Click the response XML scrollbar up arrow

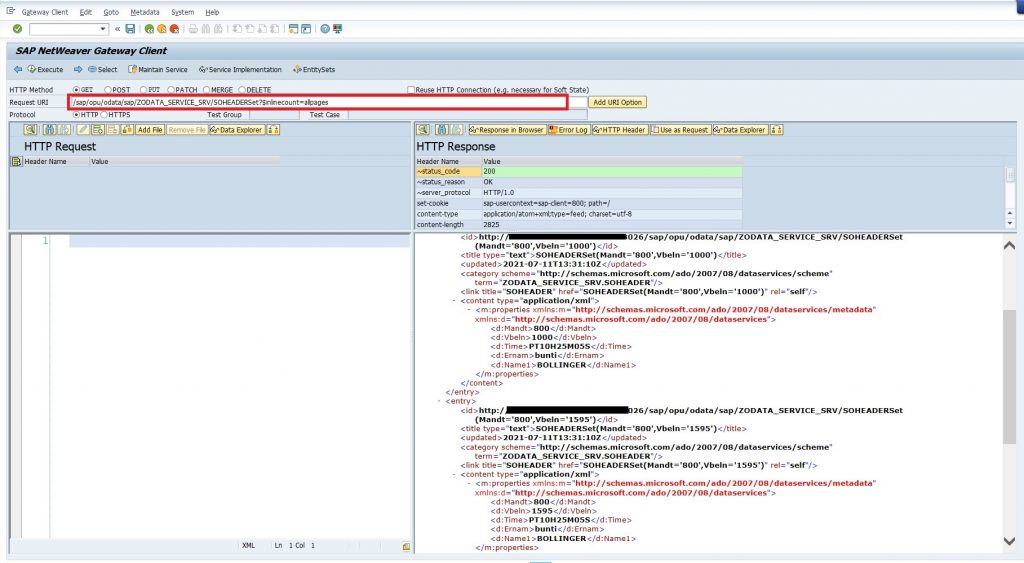pos(1009,245)
